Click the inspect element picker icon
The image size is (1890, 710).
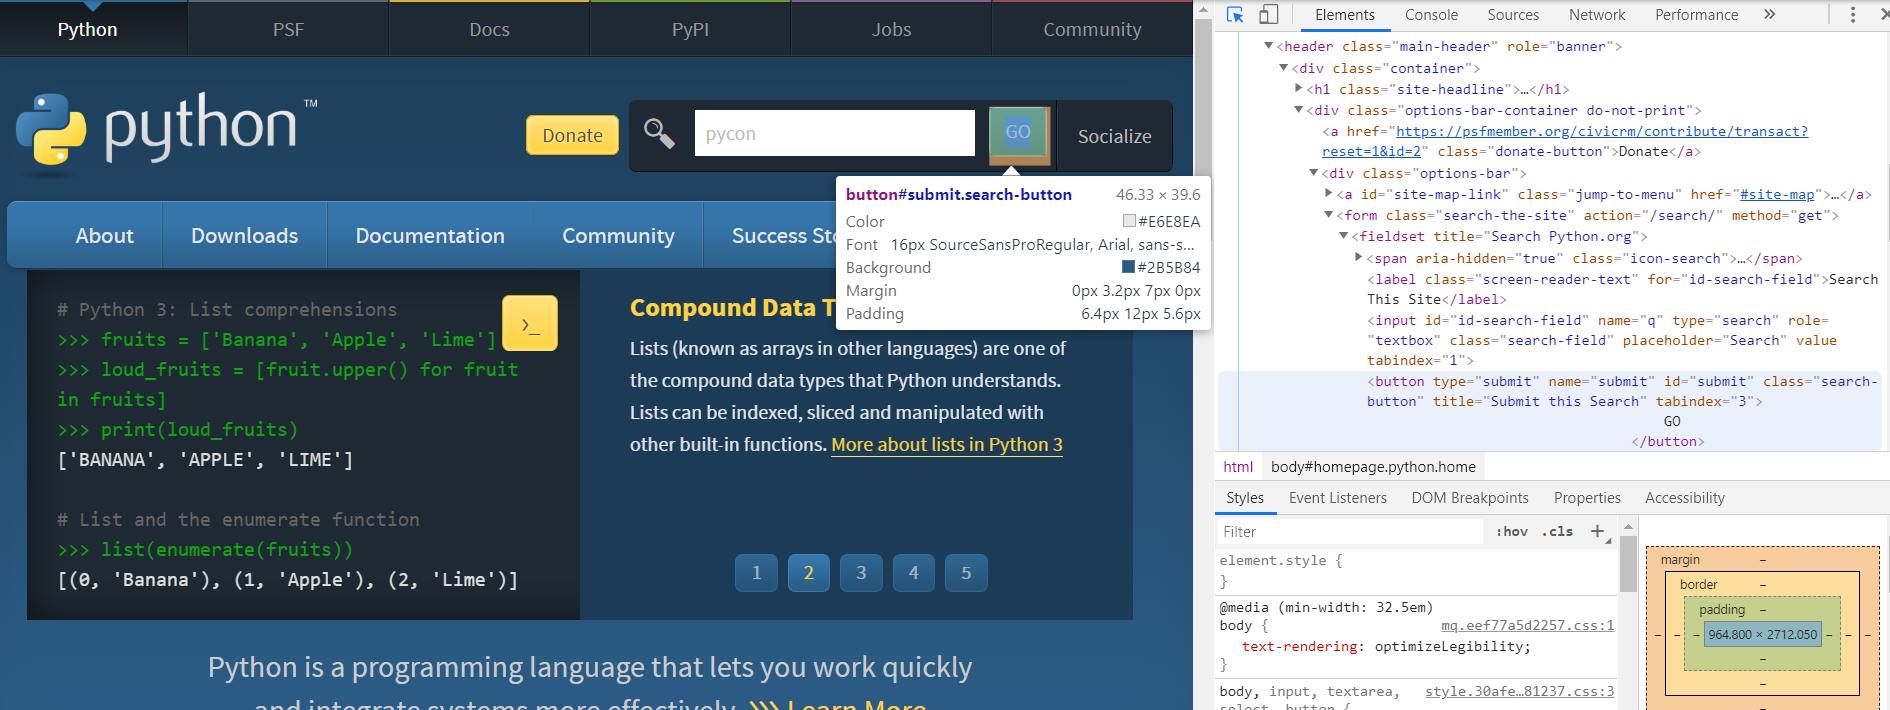click(1235, 15)
